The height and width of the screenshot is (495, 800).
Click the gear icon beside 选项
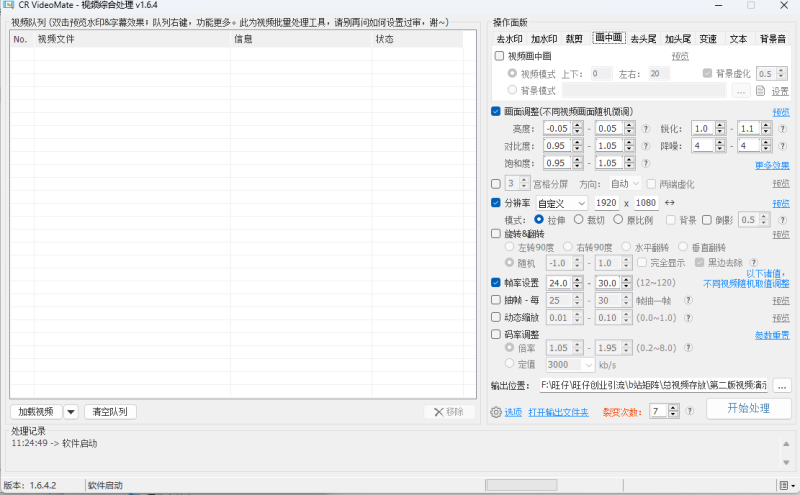click(495, 412)
